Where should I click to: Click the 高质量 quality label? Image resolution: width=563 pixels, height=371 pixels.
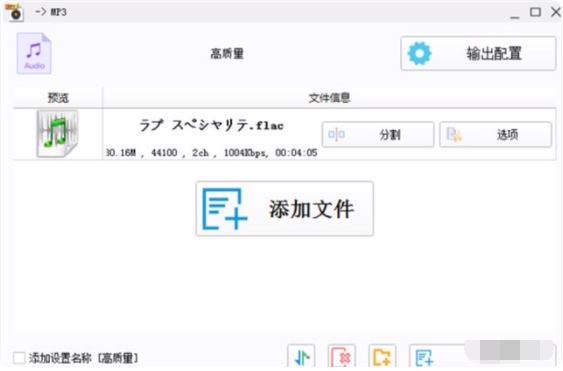227,54
